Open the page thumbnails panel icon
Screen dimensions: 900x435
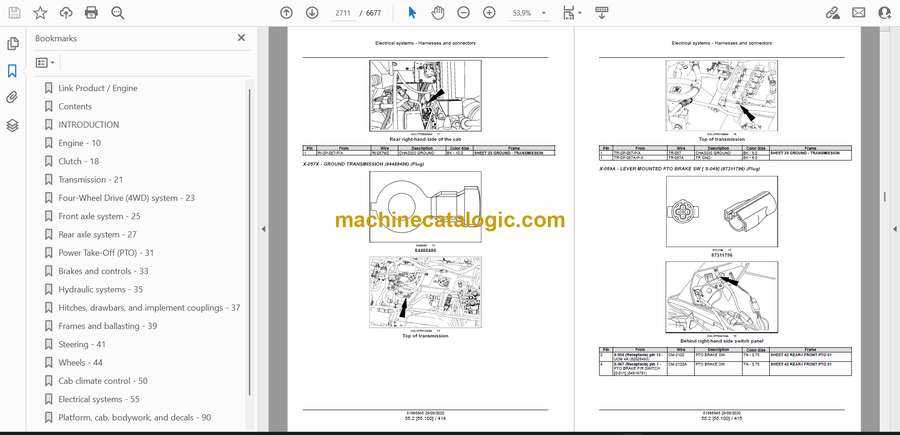coord(12,44)
